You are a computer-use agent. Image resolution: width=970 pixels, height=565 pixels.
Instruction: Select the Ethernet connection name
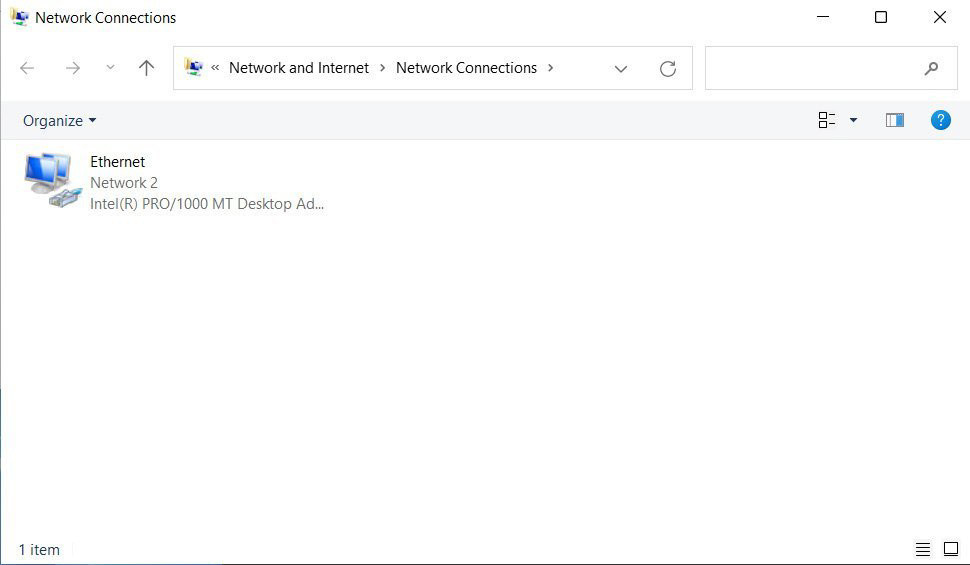[x=118, y=162]
